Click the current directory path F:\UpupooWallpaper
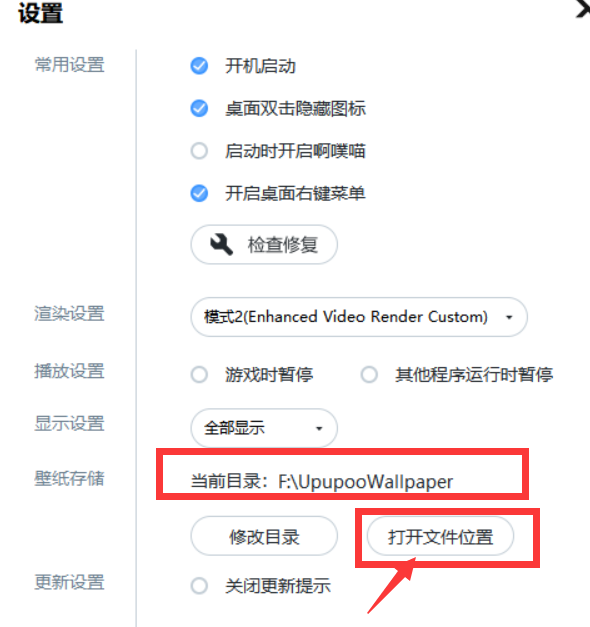The image size is (590, 627). point(365,481)
